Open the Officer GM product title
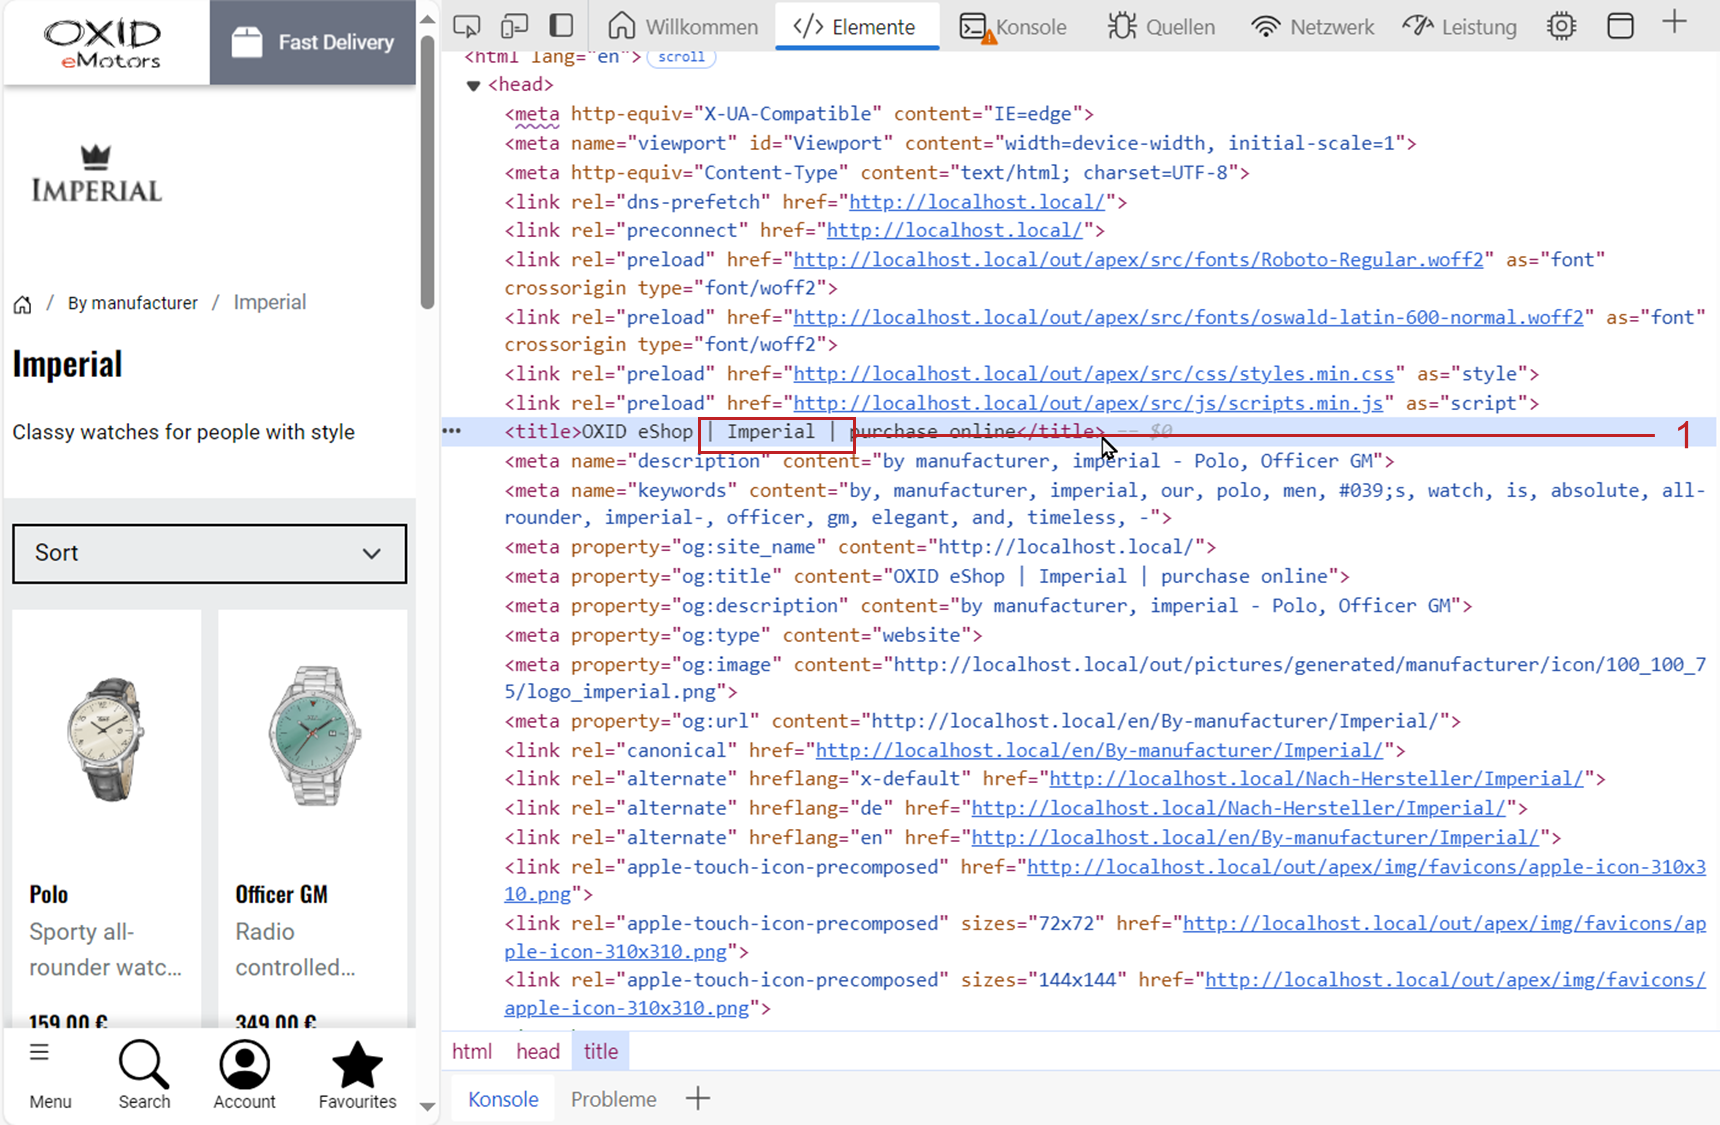The width and height of the screenshot is (1720, 1125). (x=281, y=894)
